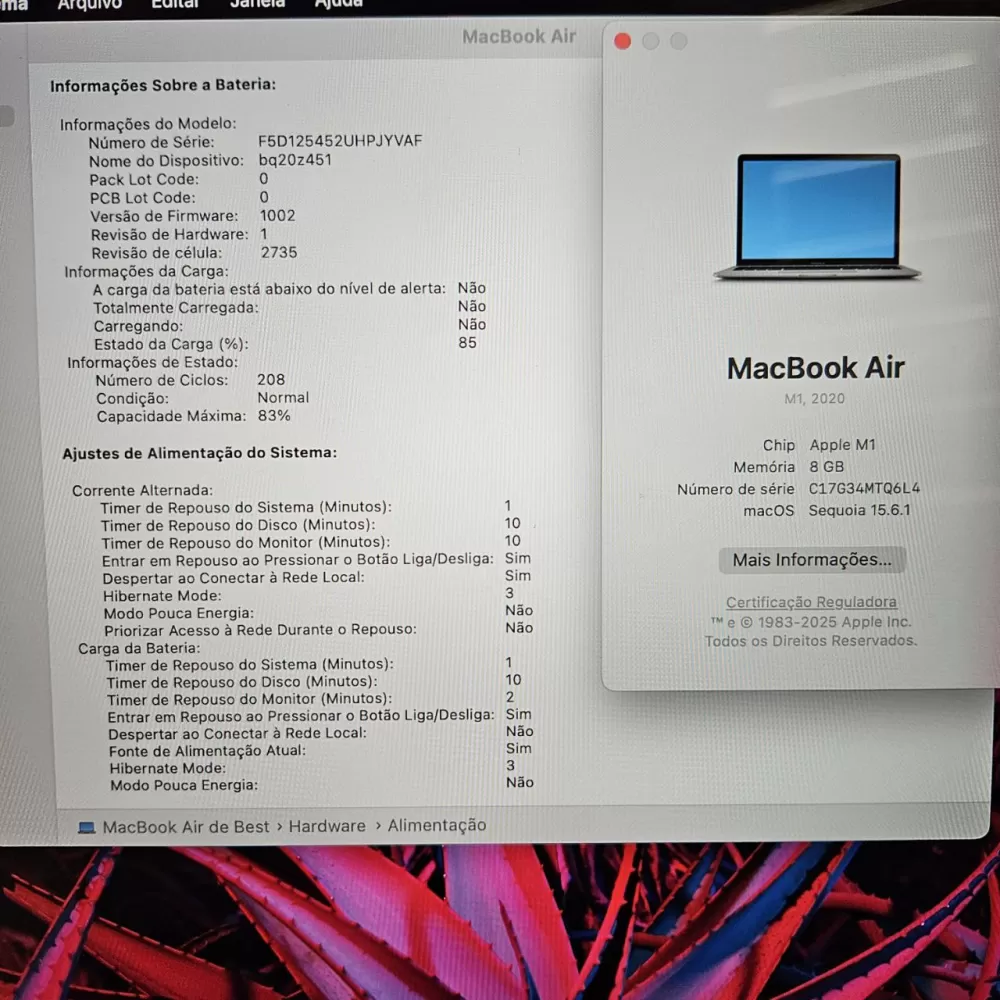Viewport: 1000px width, 1000px height.
Task: Select Hardware in the path bar
Action: pyautogui.click(x=327, y=826)
